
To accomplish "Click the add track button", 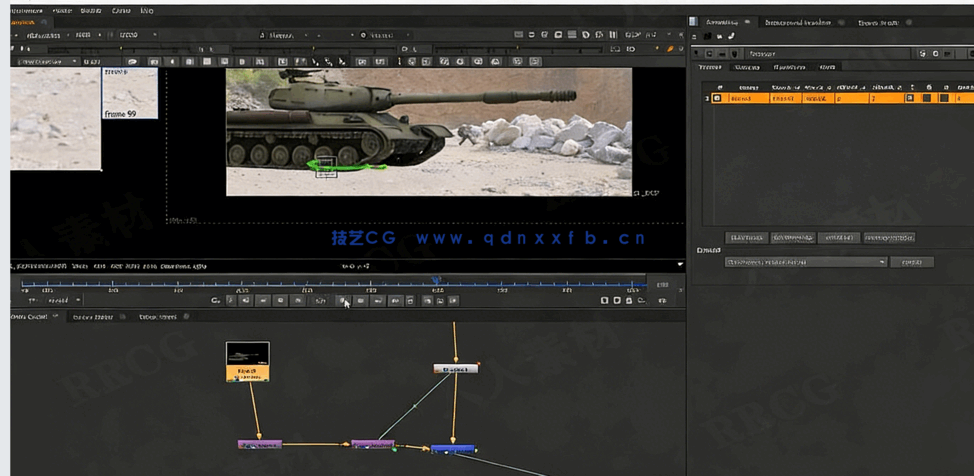I will click(746, 238).
